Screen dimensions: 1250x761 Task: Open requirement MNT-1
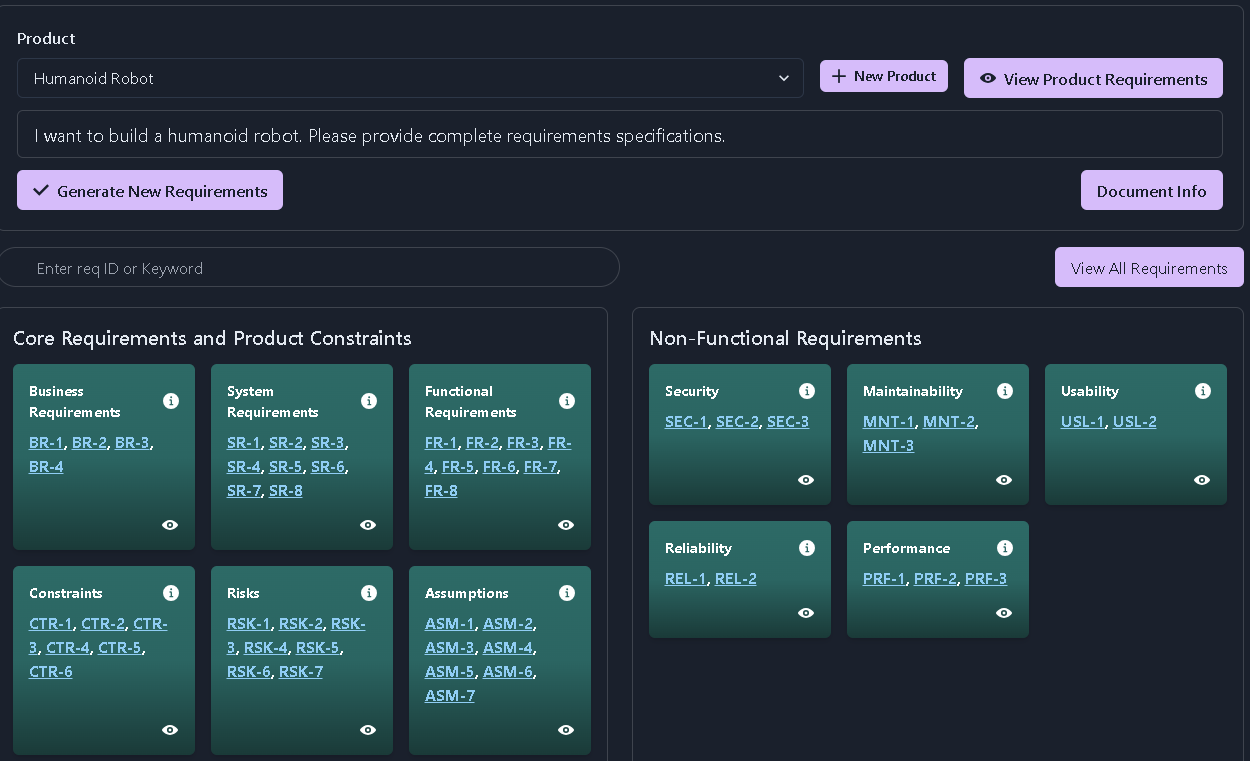click(x=889, y=421)
